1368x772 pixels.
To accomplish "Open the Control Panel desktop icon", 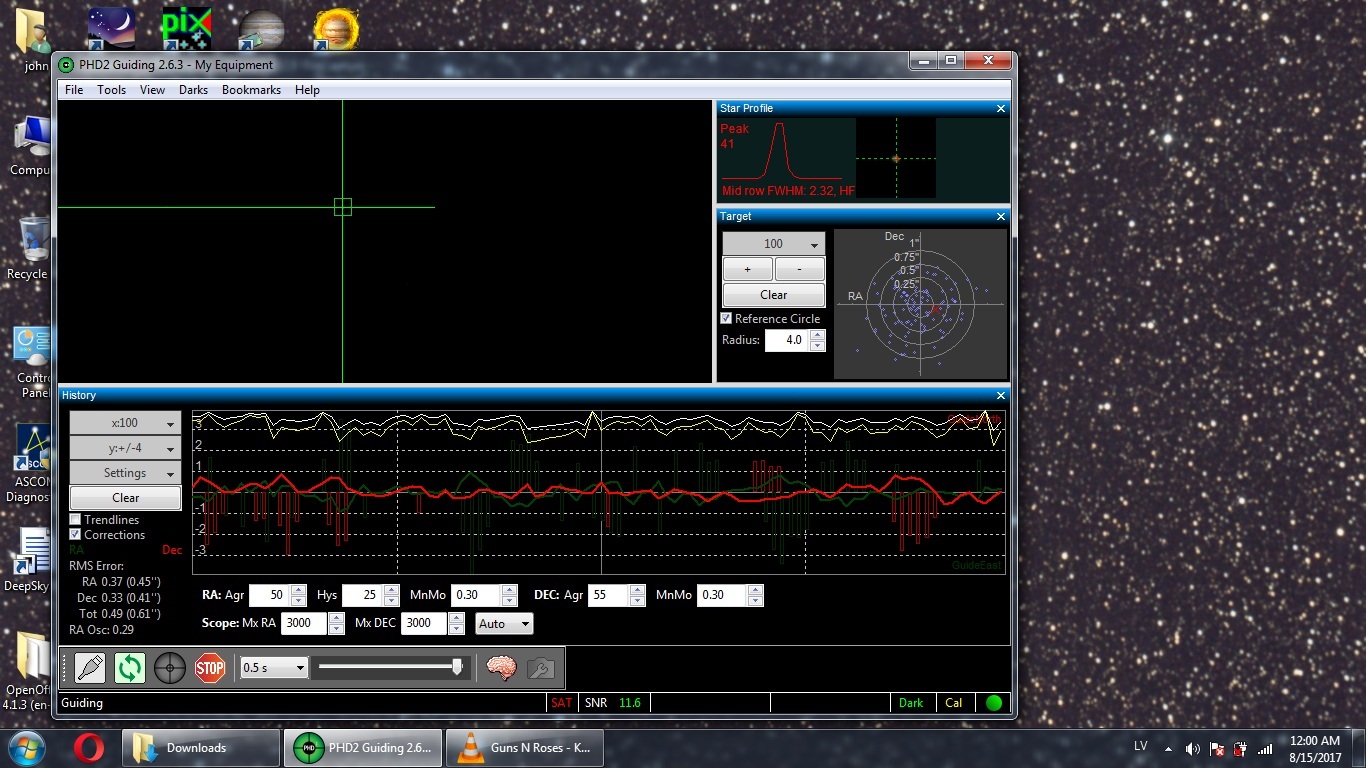I will point(32,362).
